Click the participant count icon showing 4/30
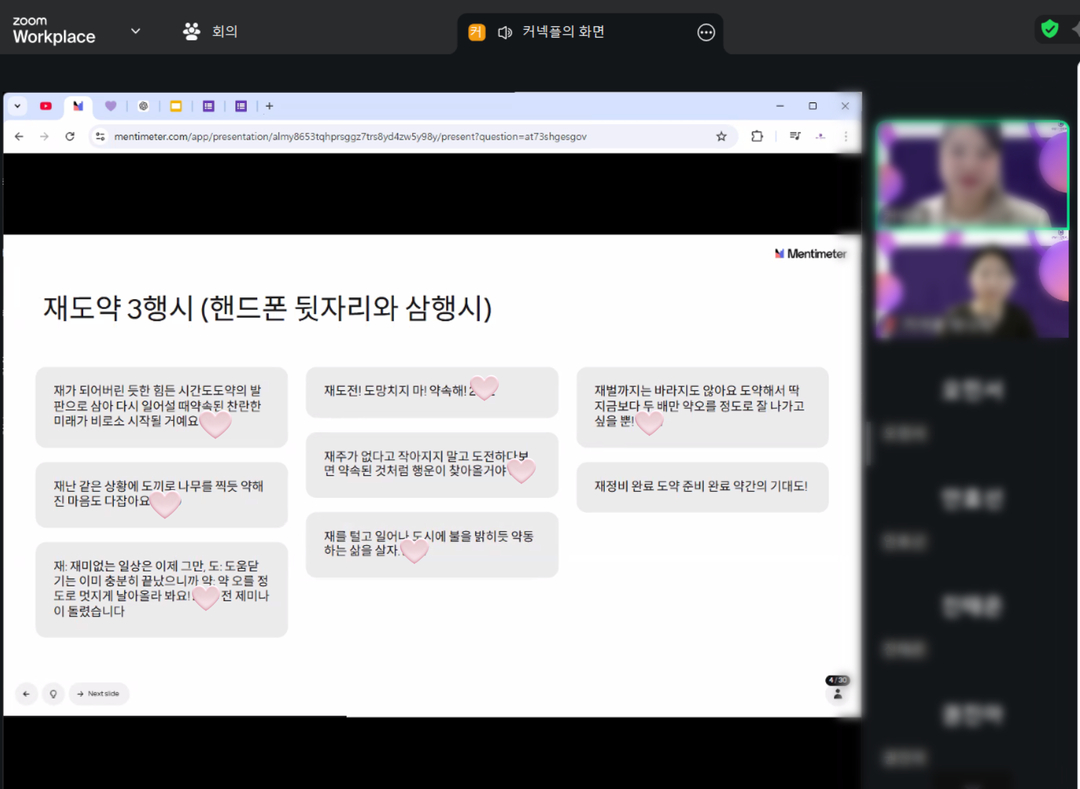This screenshot has width=1080, height=789. (837, 688)
